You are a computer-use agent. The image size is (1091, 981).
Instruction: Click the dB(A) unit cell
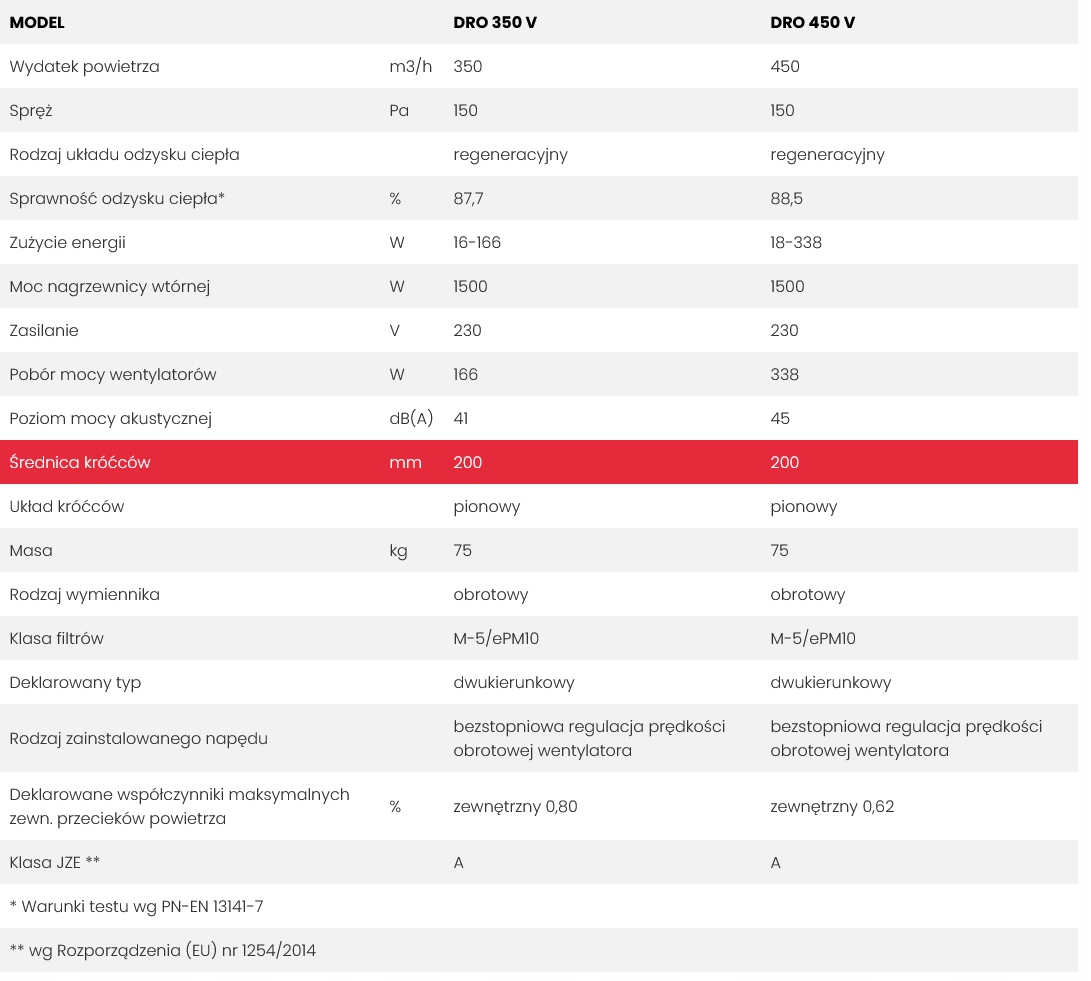[411, 418]
